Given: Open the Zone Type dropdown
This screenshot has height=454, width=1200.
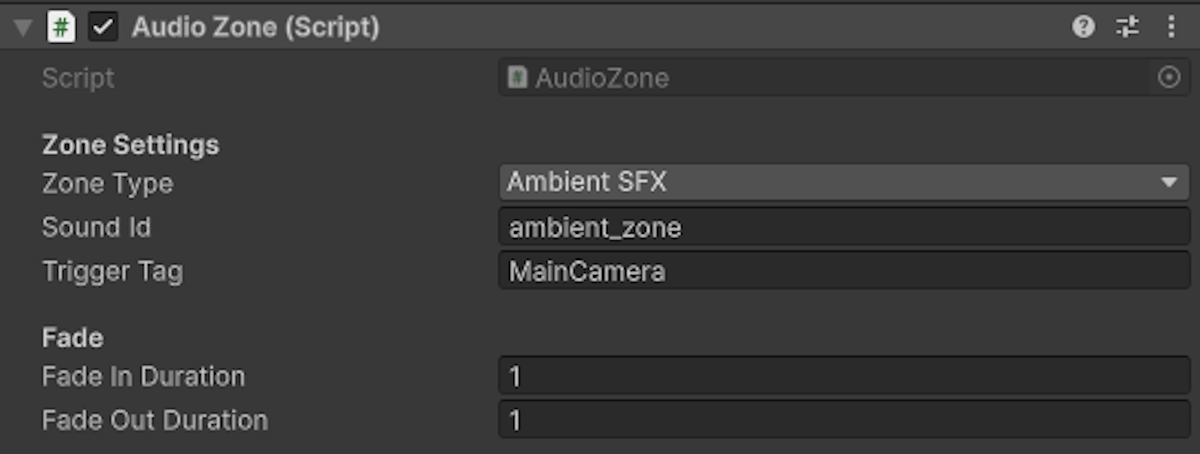Looking at the screenshot, I should (x=830, y=183).
